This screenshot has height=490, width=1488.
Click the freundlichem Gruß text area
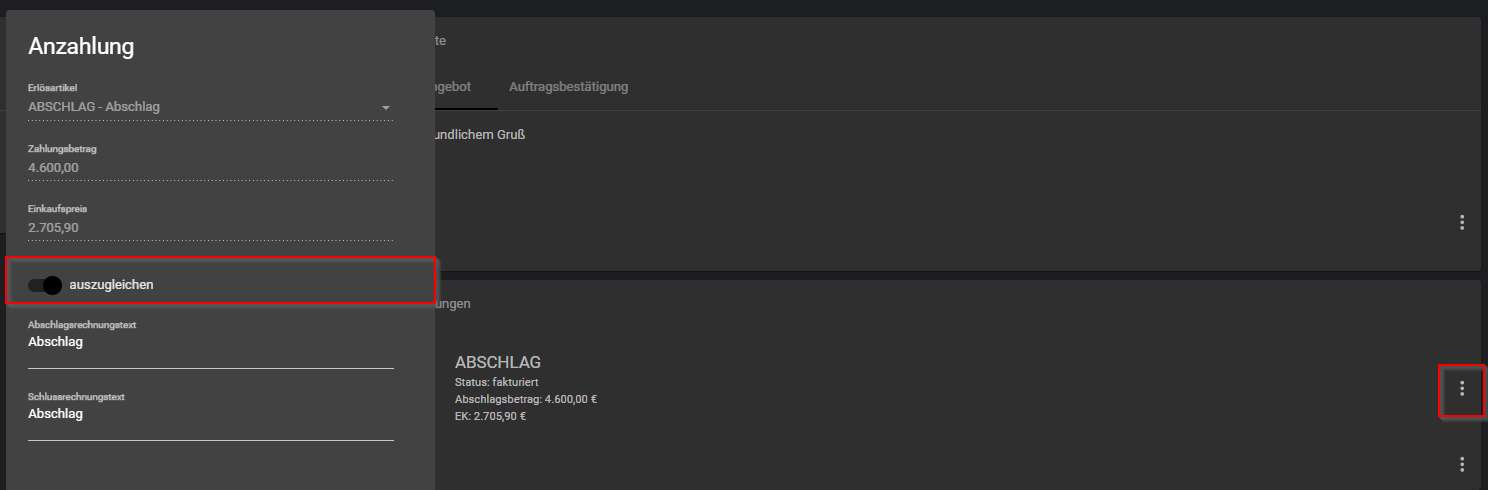[x=480, y=135]
